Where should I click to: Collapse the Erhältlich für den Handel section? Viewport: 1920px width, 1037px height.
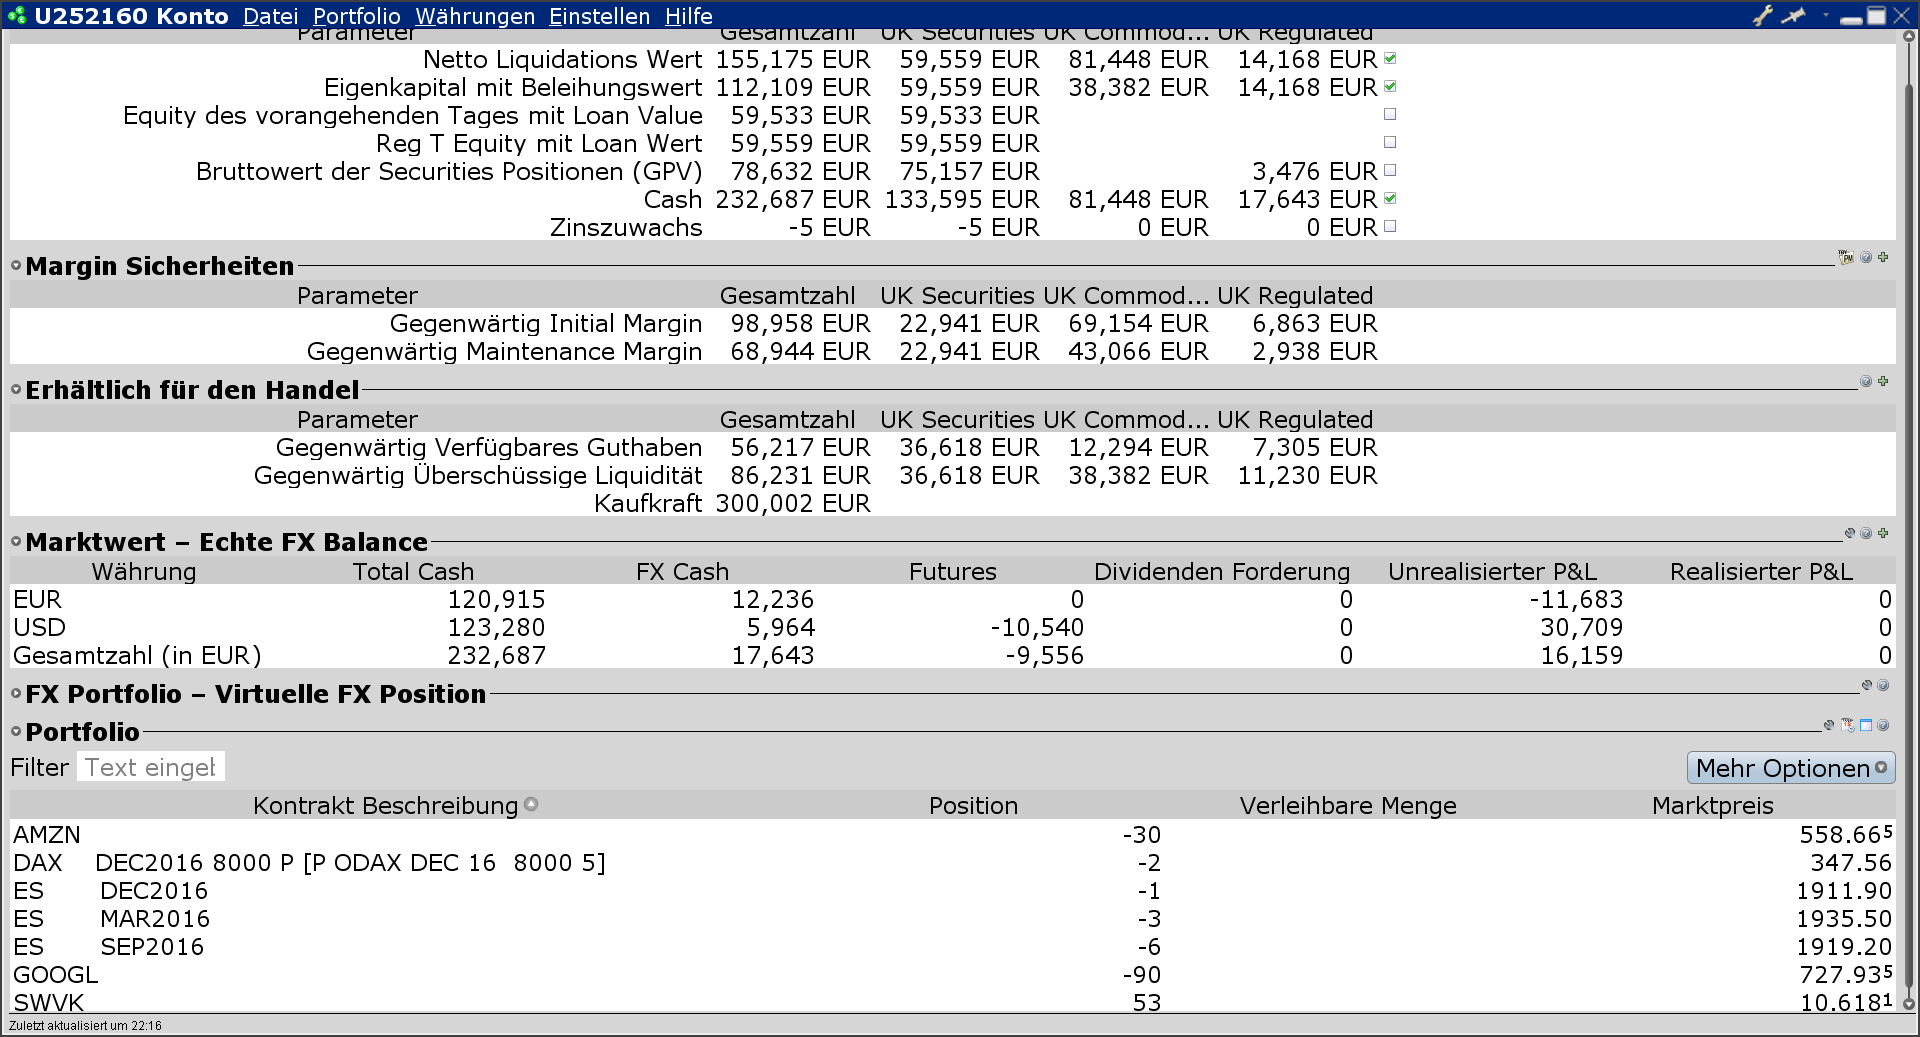pyautogui.click(x=16, y=390)
